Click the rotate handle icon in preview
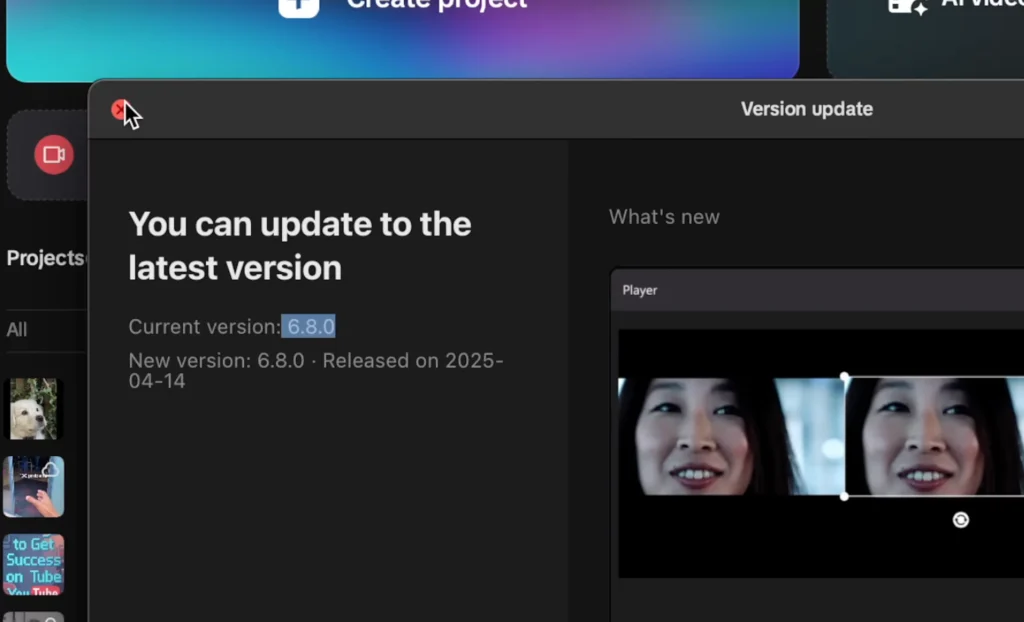Screen dimensions: 1024x622 click(961, 520)
